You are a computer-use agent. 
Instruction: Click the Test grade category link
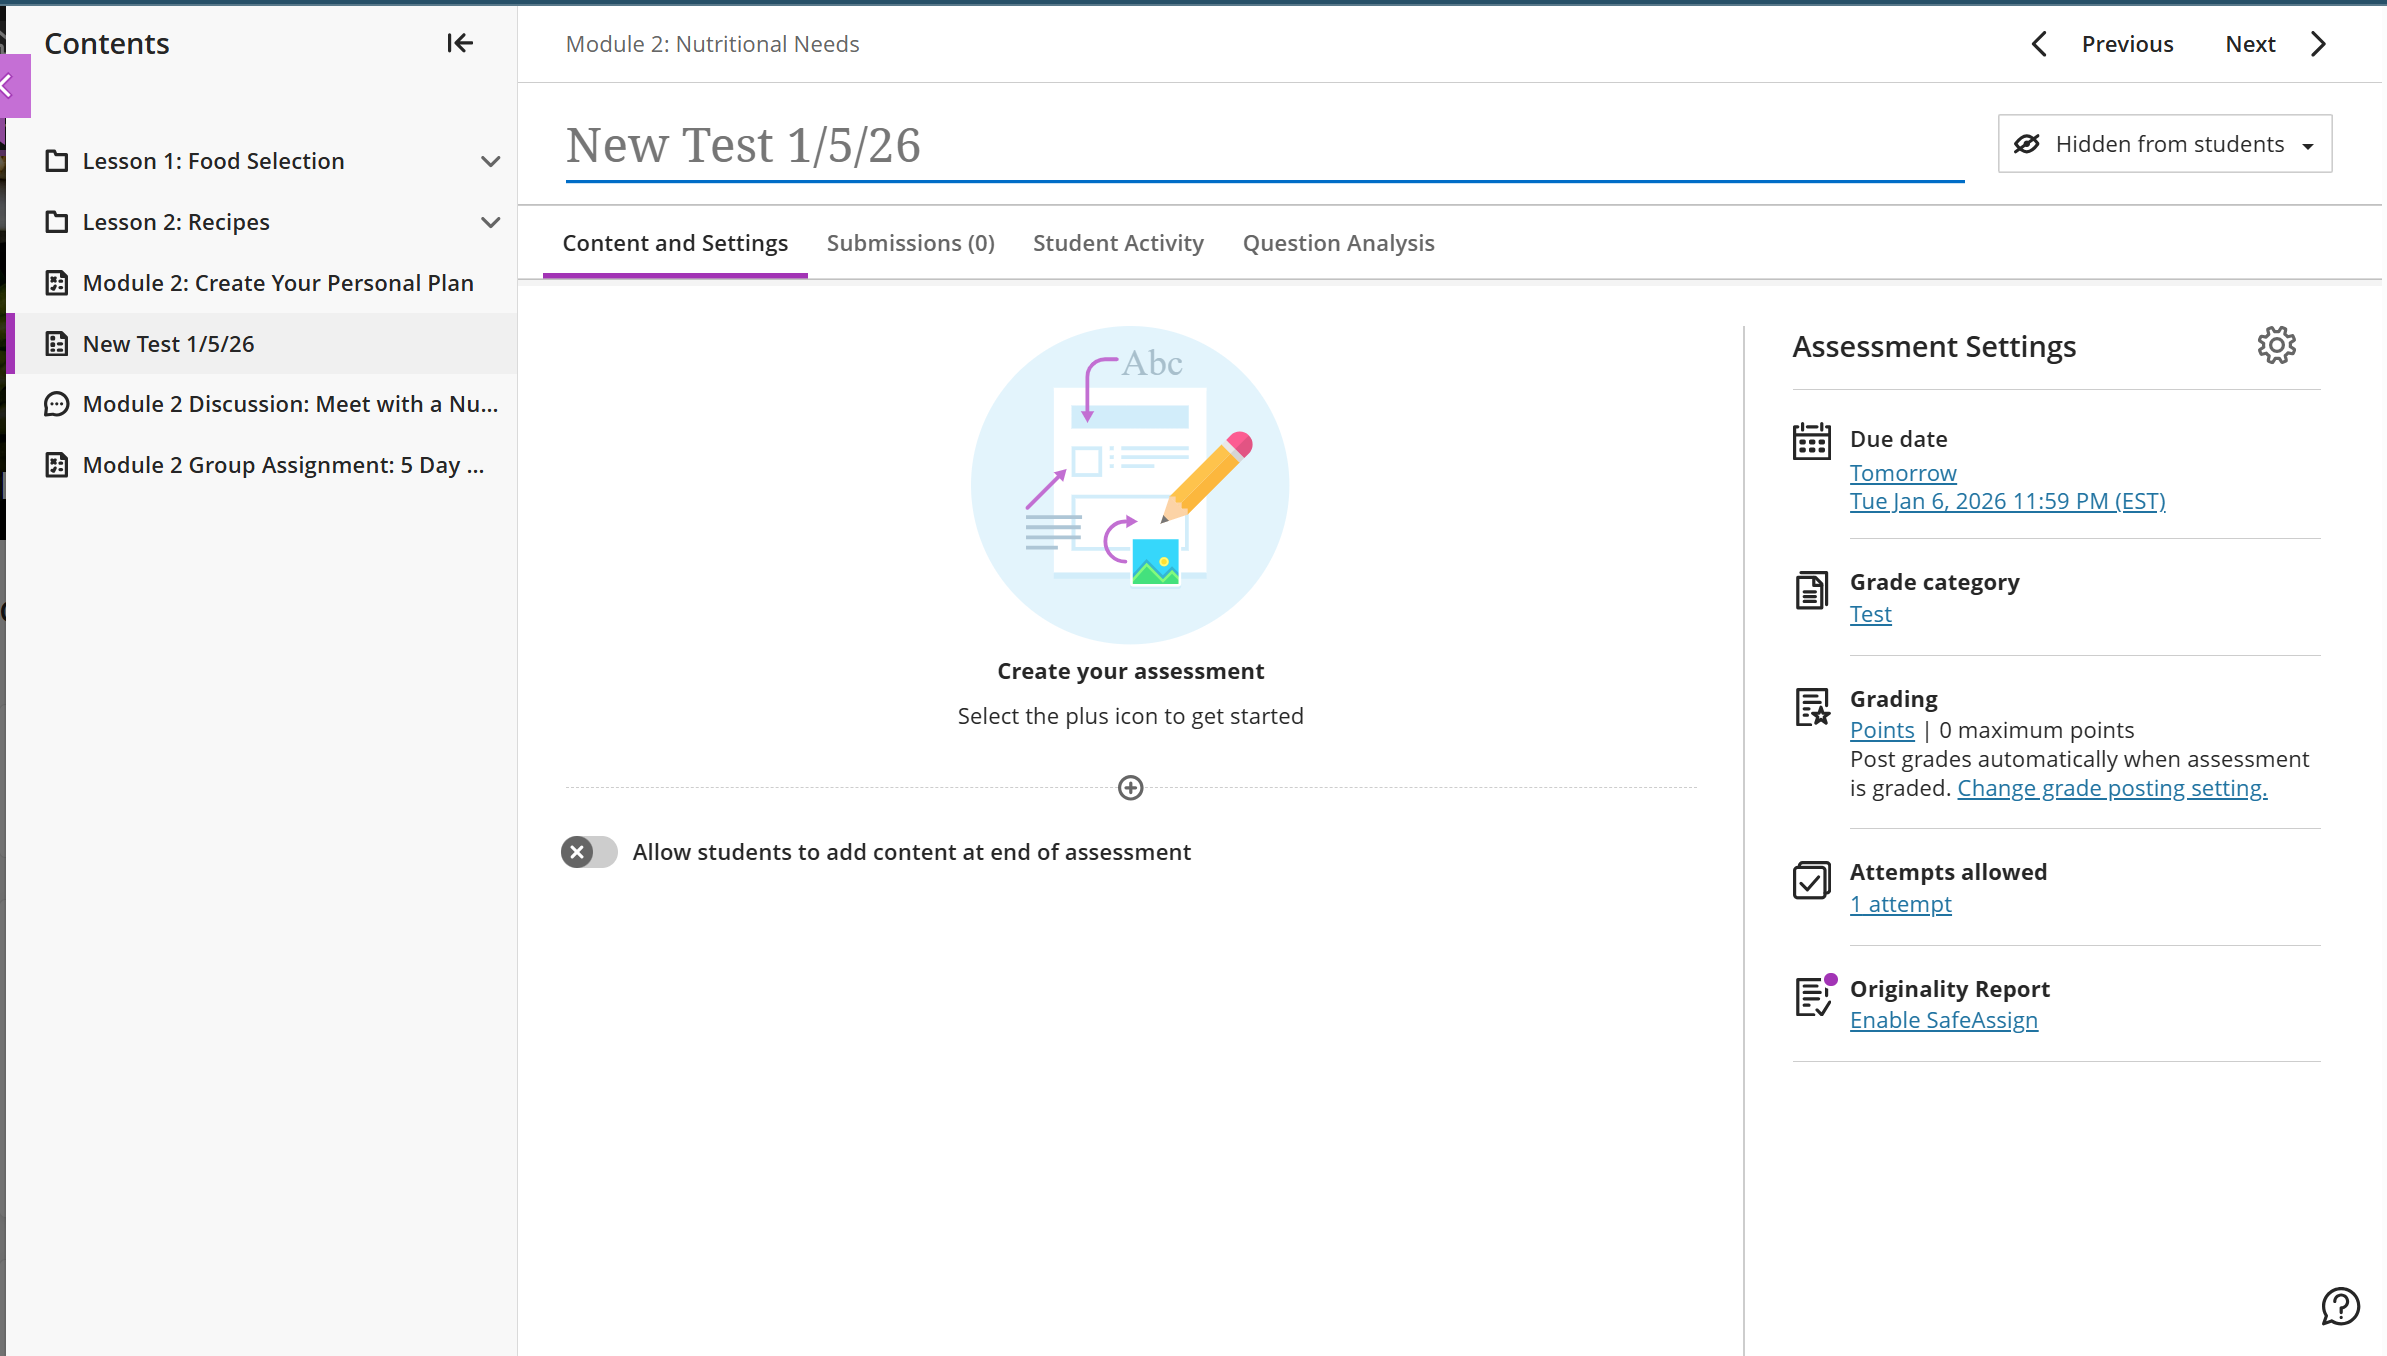(x=1870, y=614)
